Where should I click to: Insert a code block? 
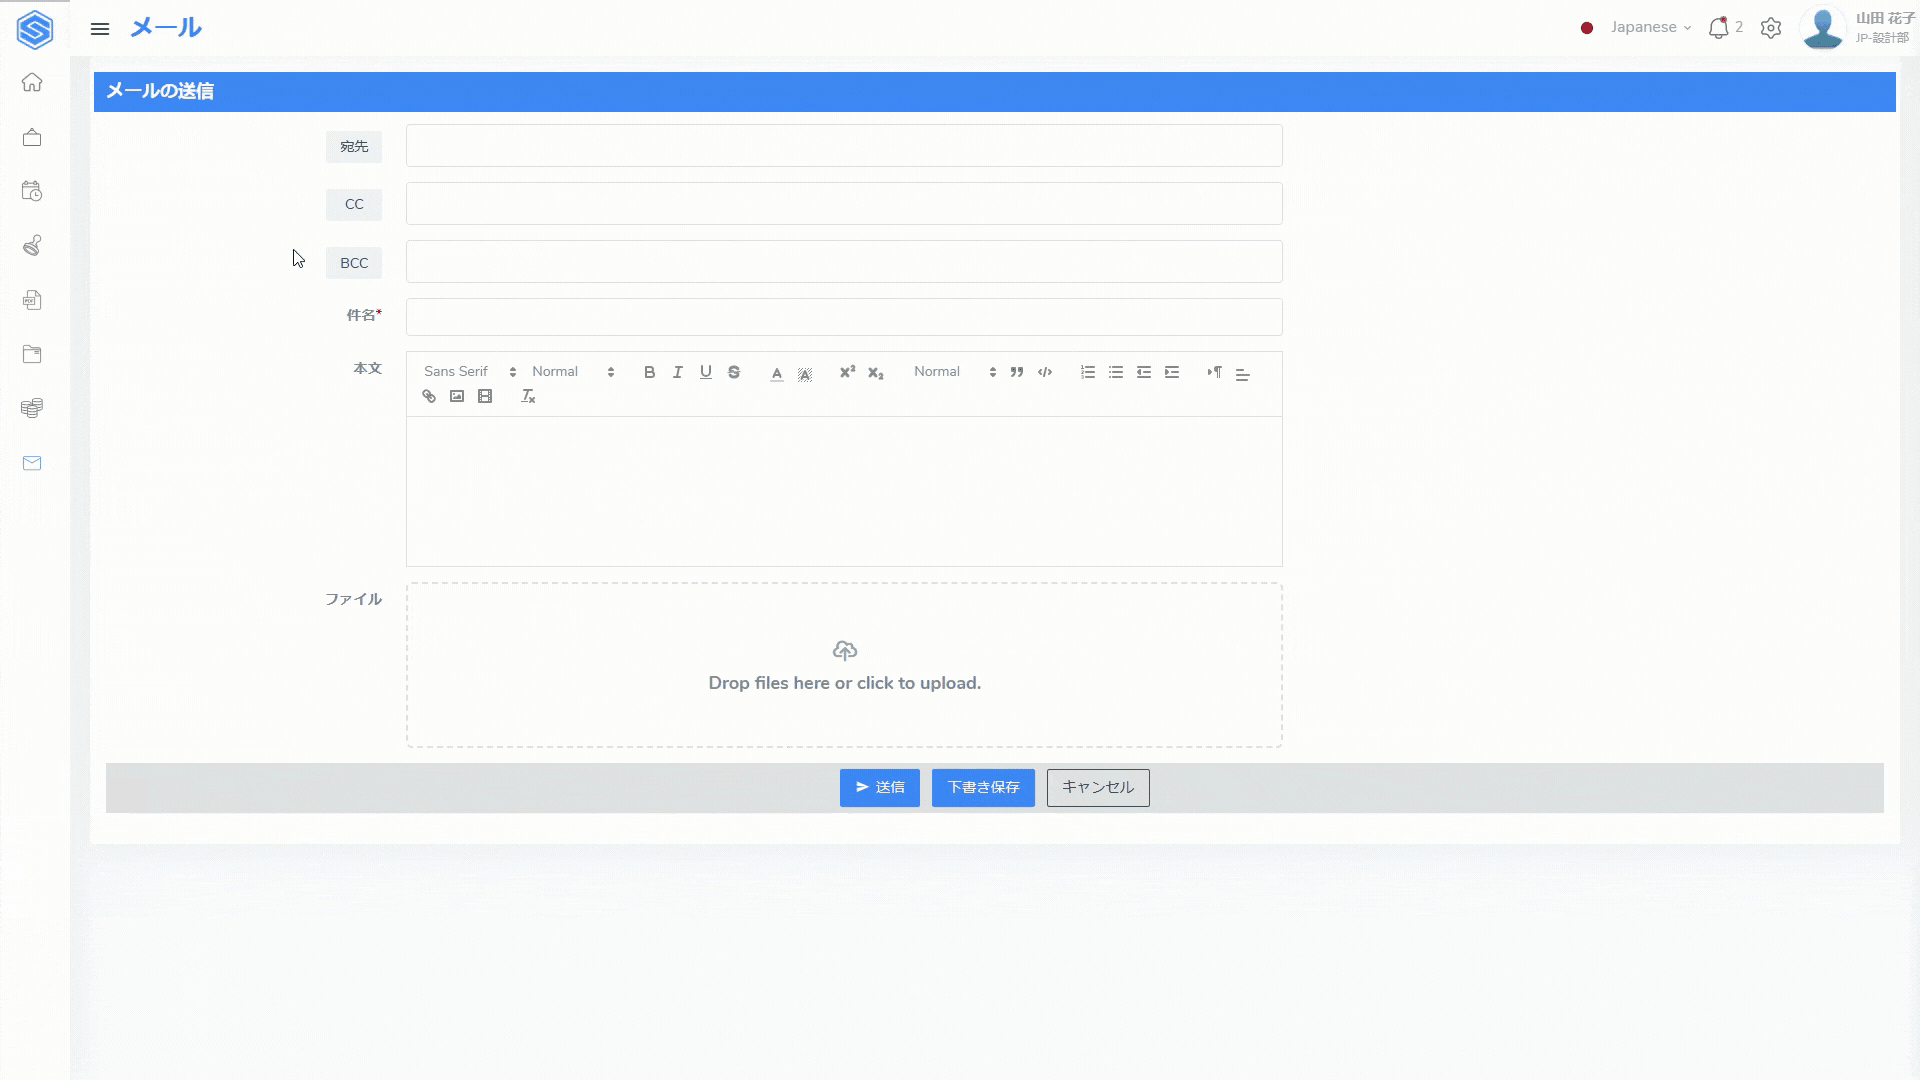[x=1045, y=372]
